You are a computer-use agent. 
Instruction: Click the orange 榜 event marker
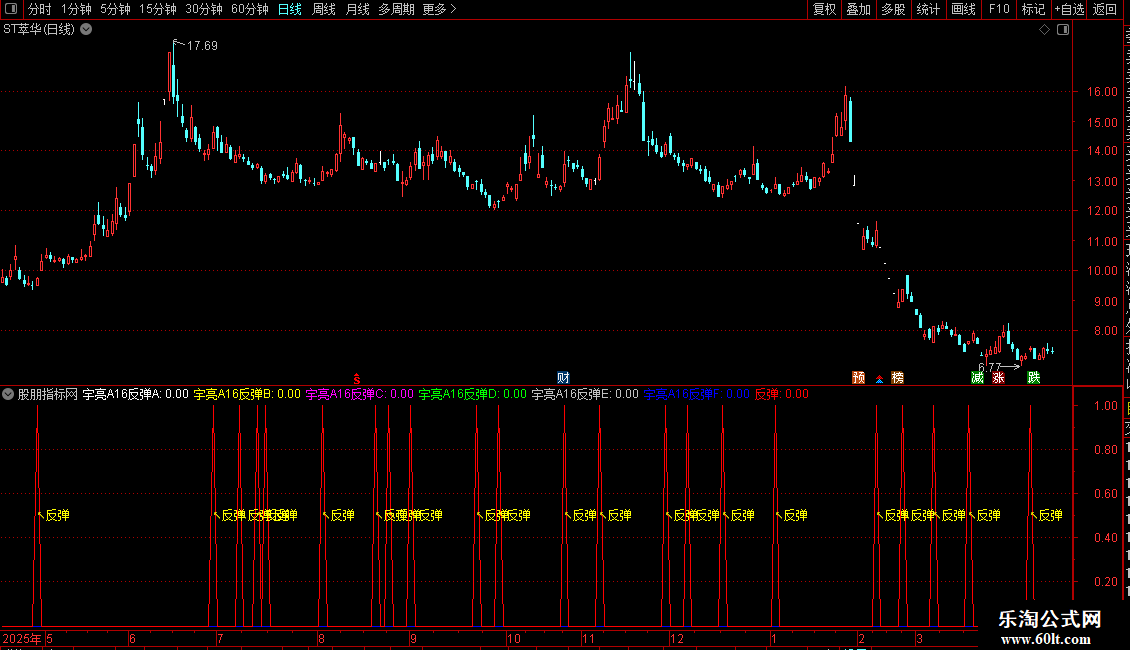[x=897, y=378]
